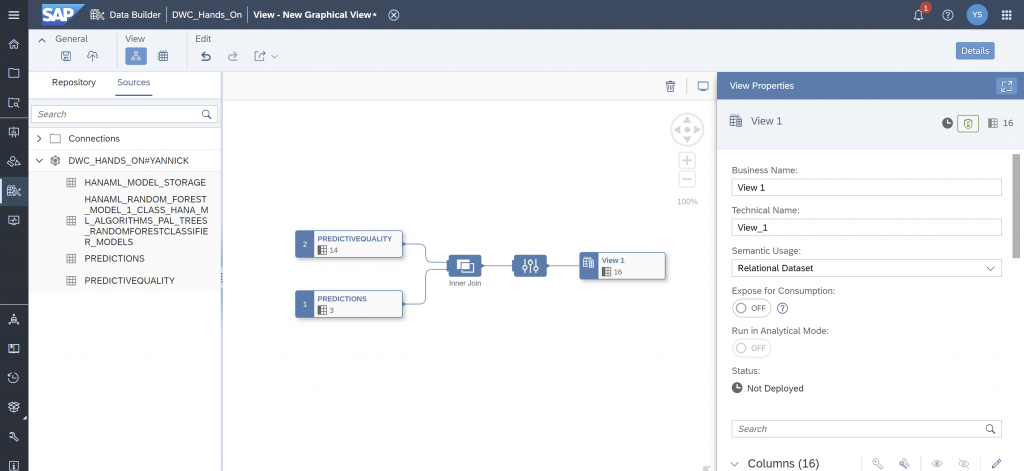Screen dimensions: 1024x471
Task: Edit columns with the pencil icon
Action: tap(996, 463)
